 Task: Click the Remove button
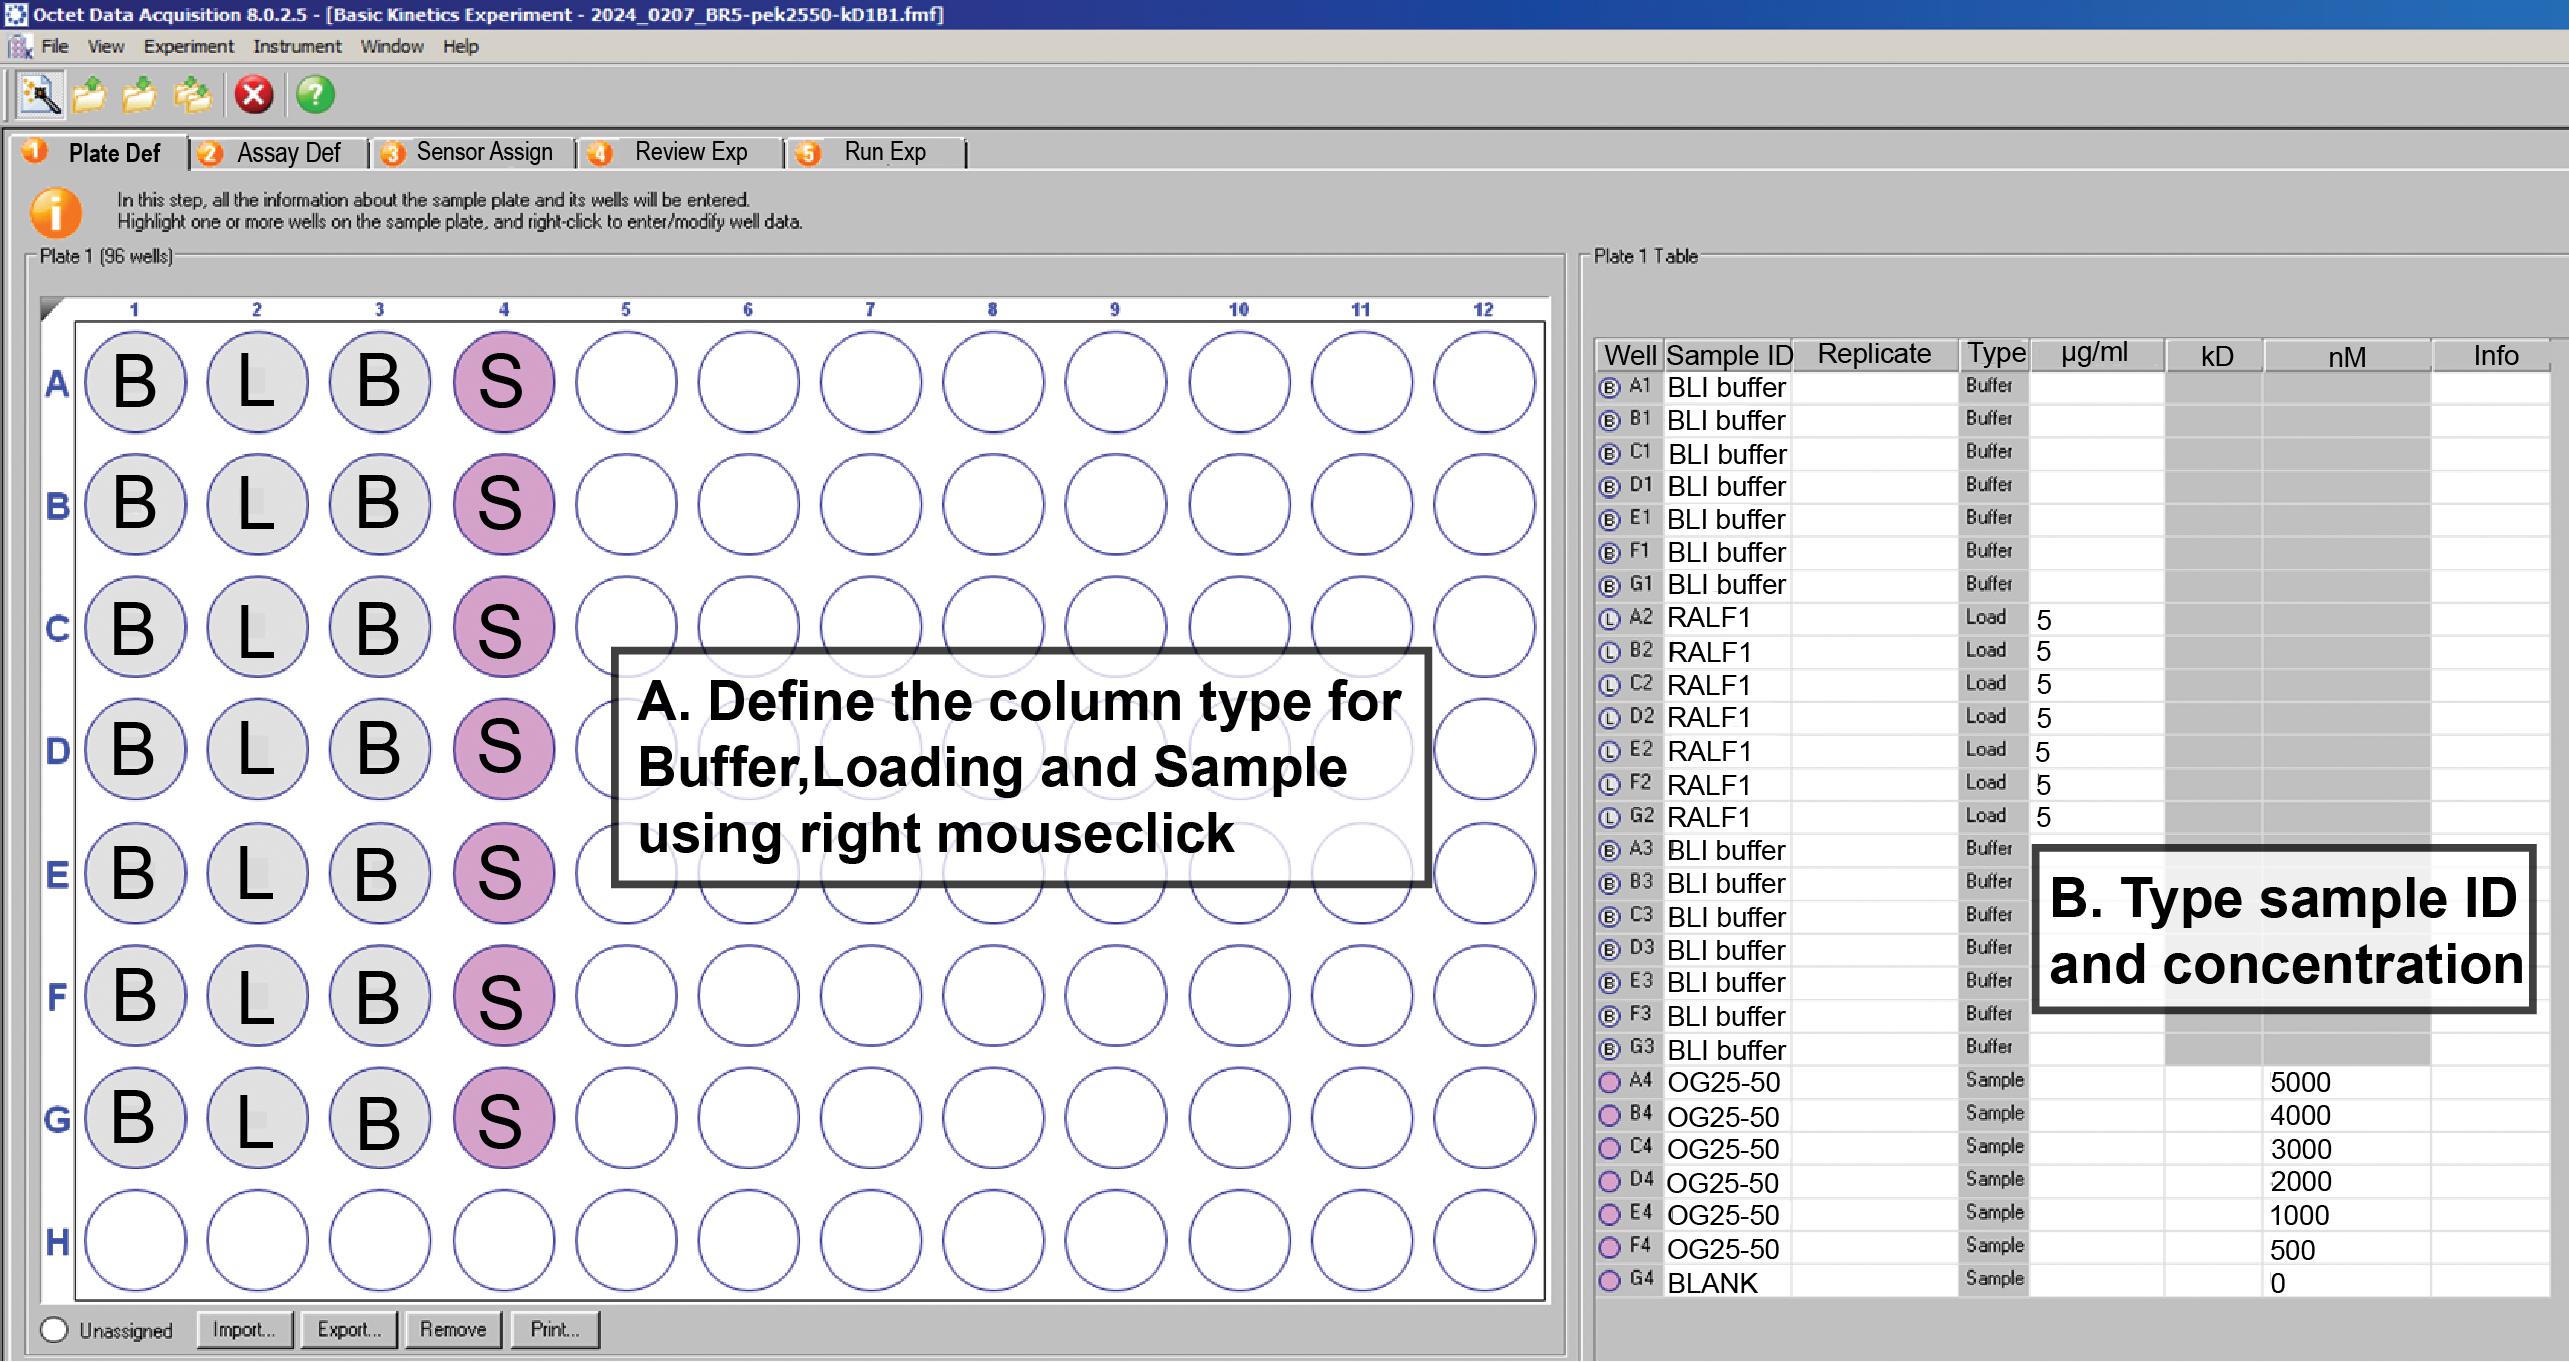coord(453,1329)
